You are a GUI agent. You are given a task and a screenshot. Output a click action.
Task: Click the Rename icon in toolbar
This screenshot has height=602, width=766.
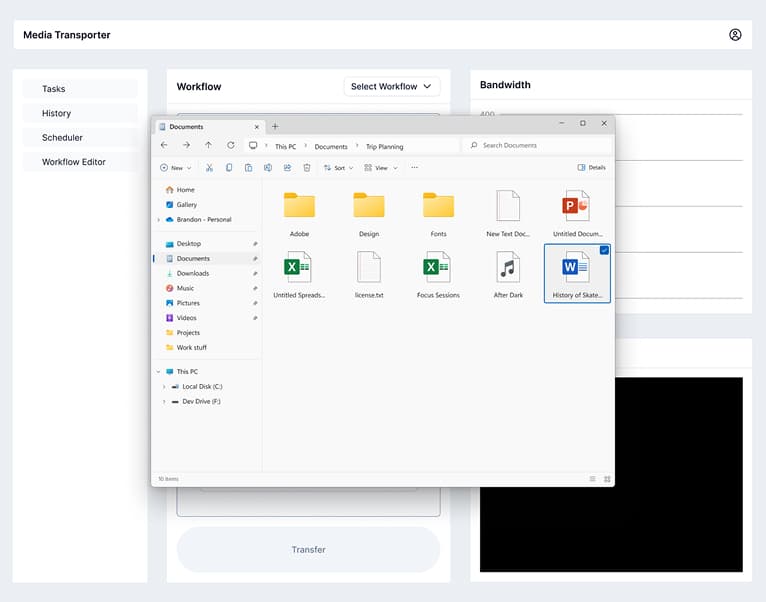coord(268,168)
